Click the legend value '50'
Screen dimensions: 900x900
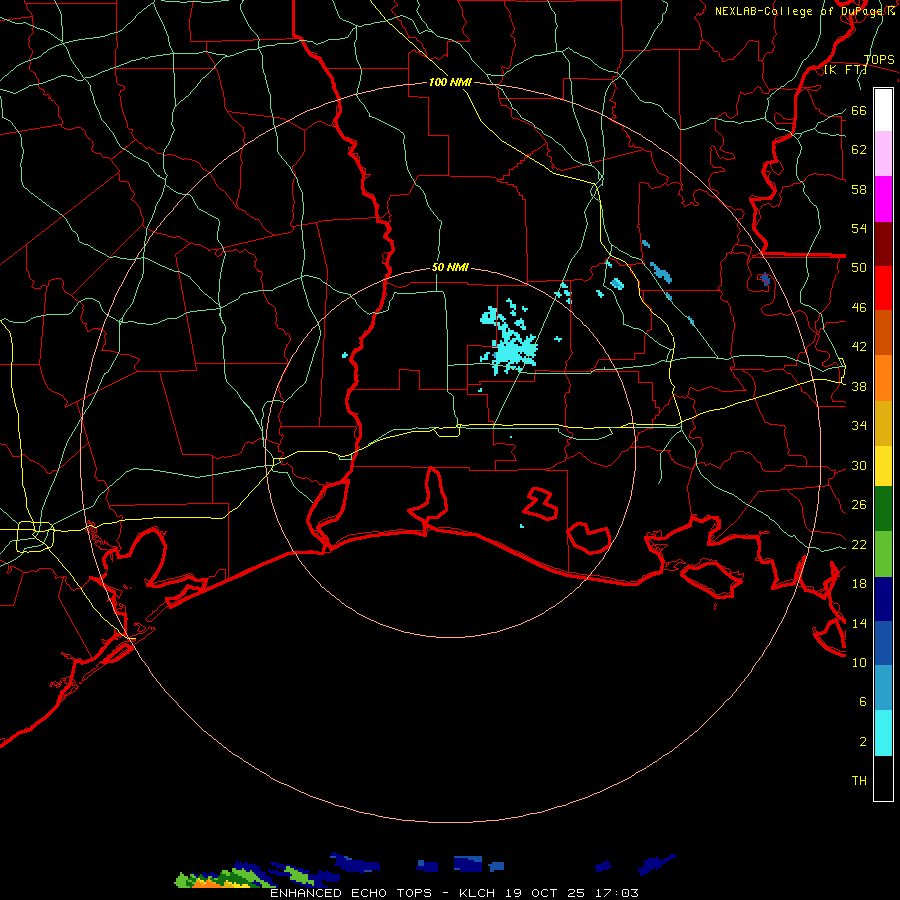point(859,268)
